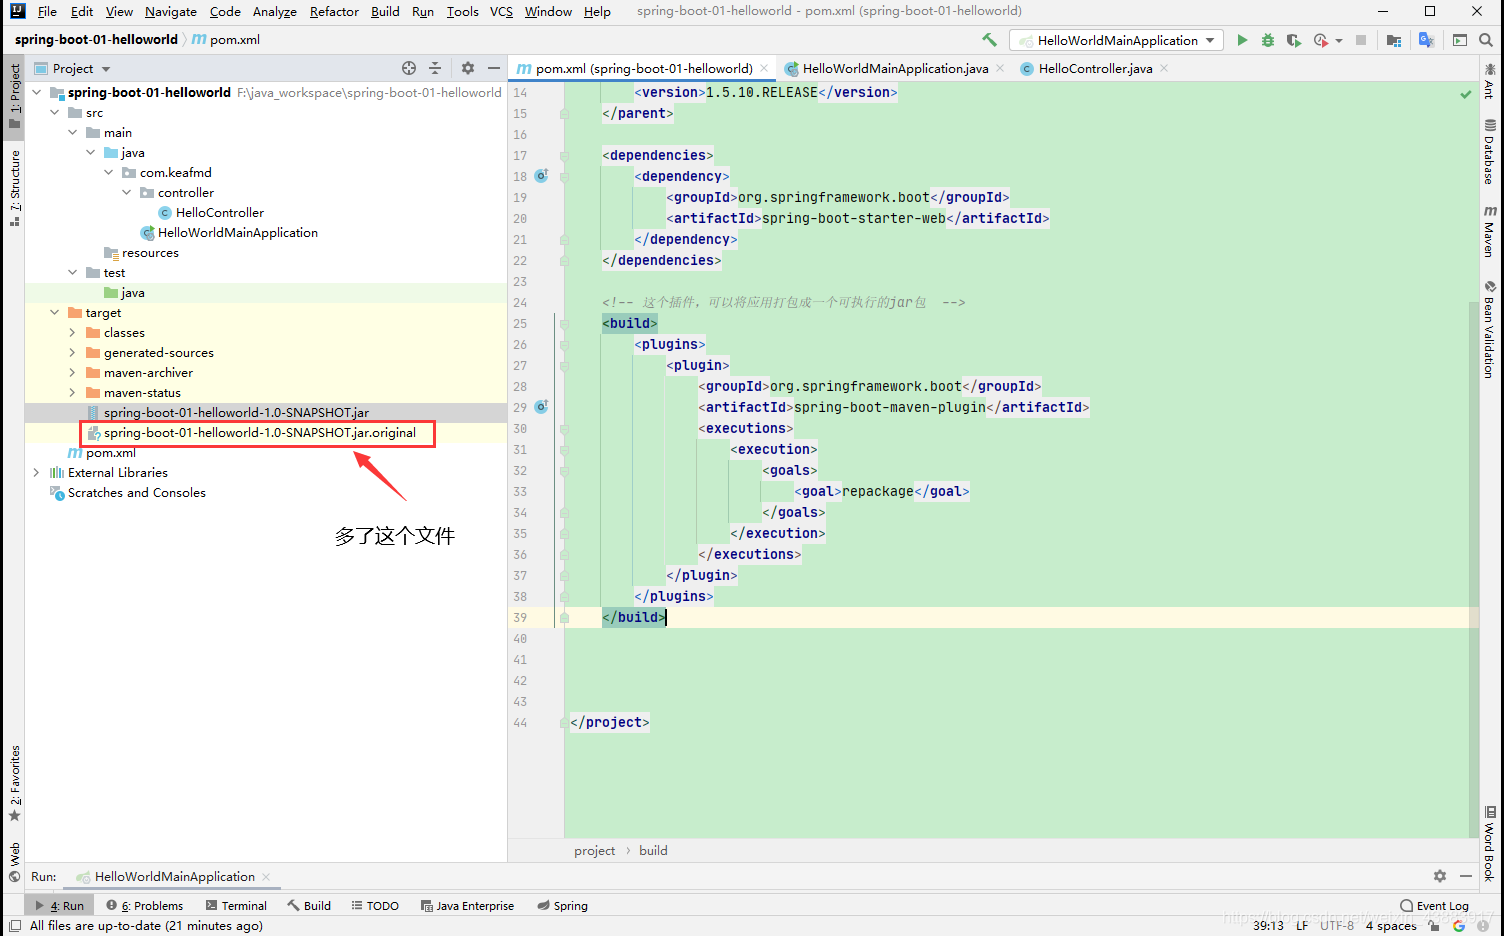Open the Refactor menu
Image resolution: width=1504 pixels, height=936 pixels.
pos(334,12)
